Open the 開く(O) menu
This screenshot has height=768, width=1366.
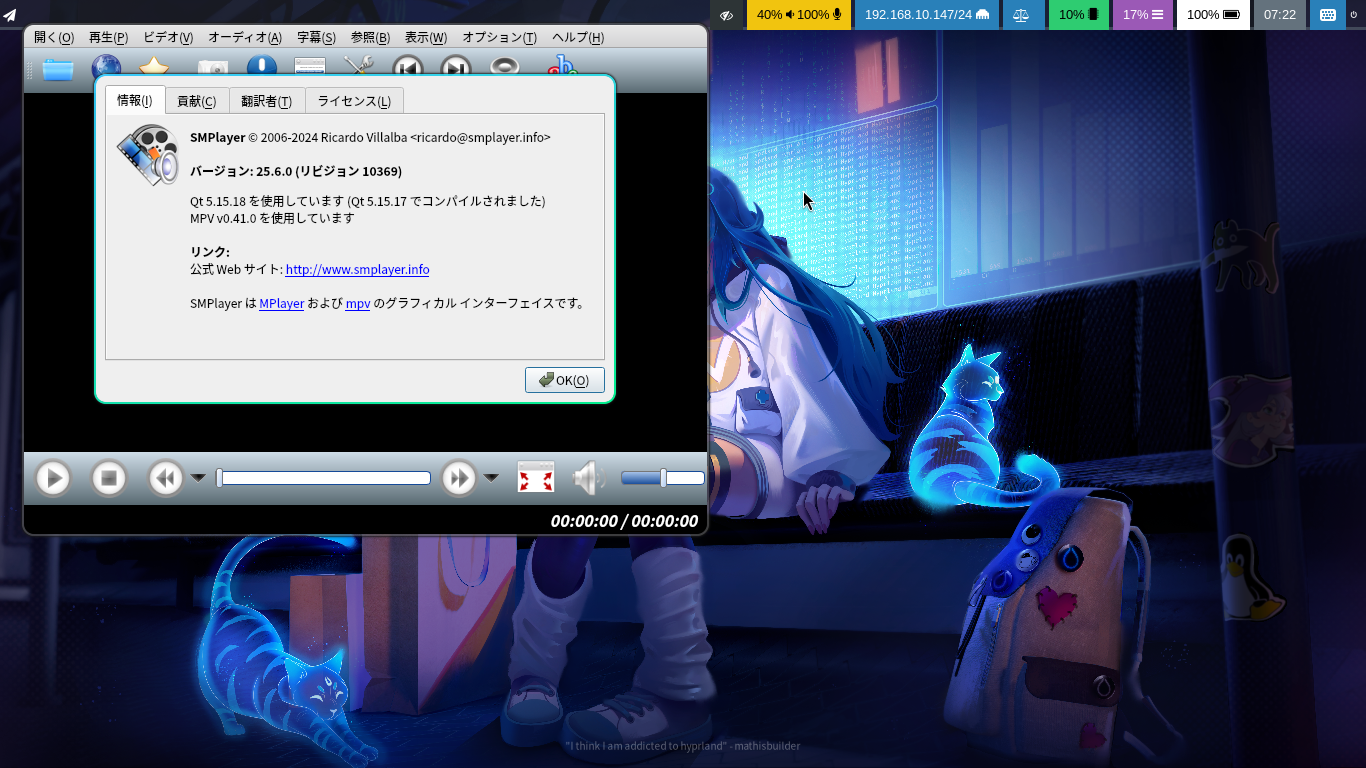click(x=54, y=38)
